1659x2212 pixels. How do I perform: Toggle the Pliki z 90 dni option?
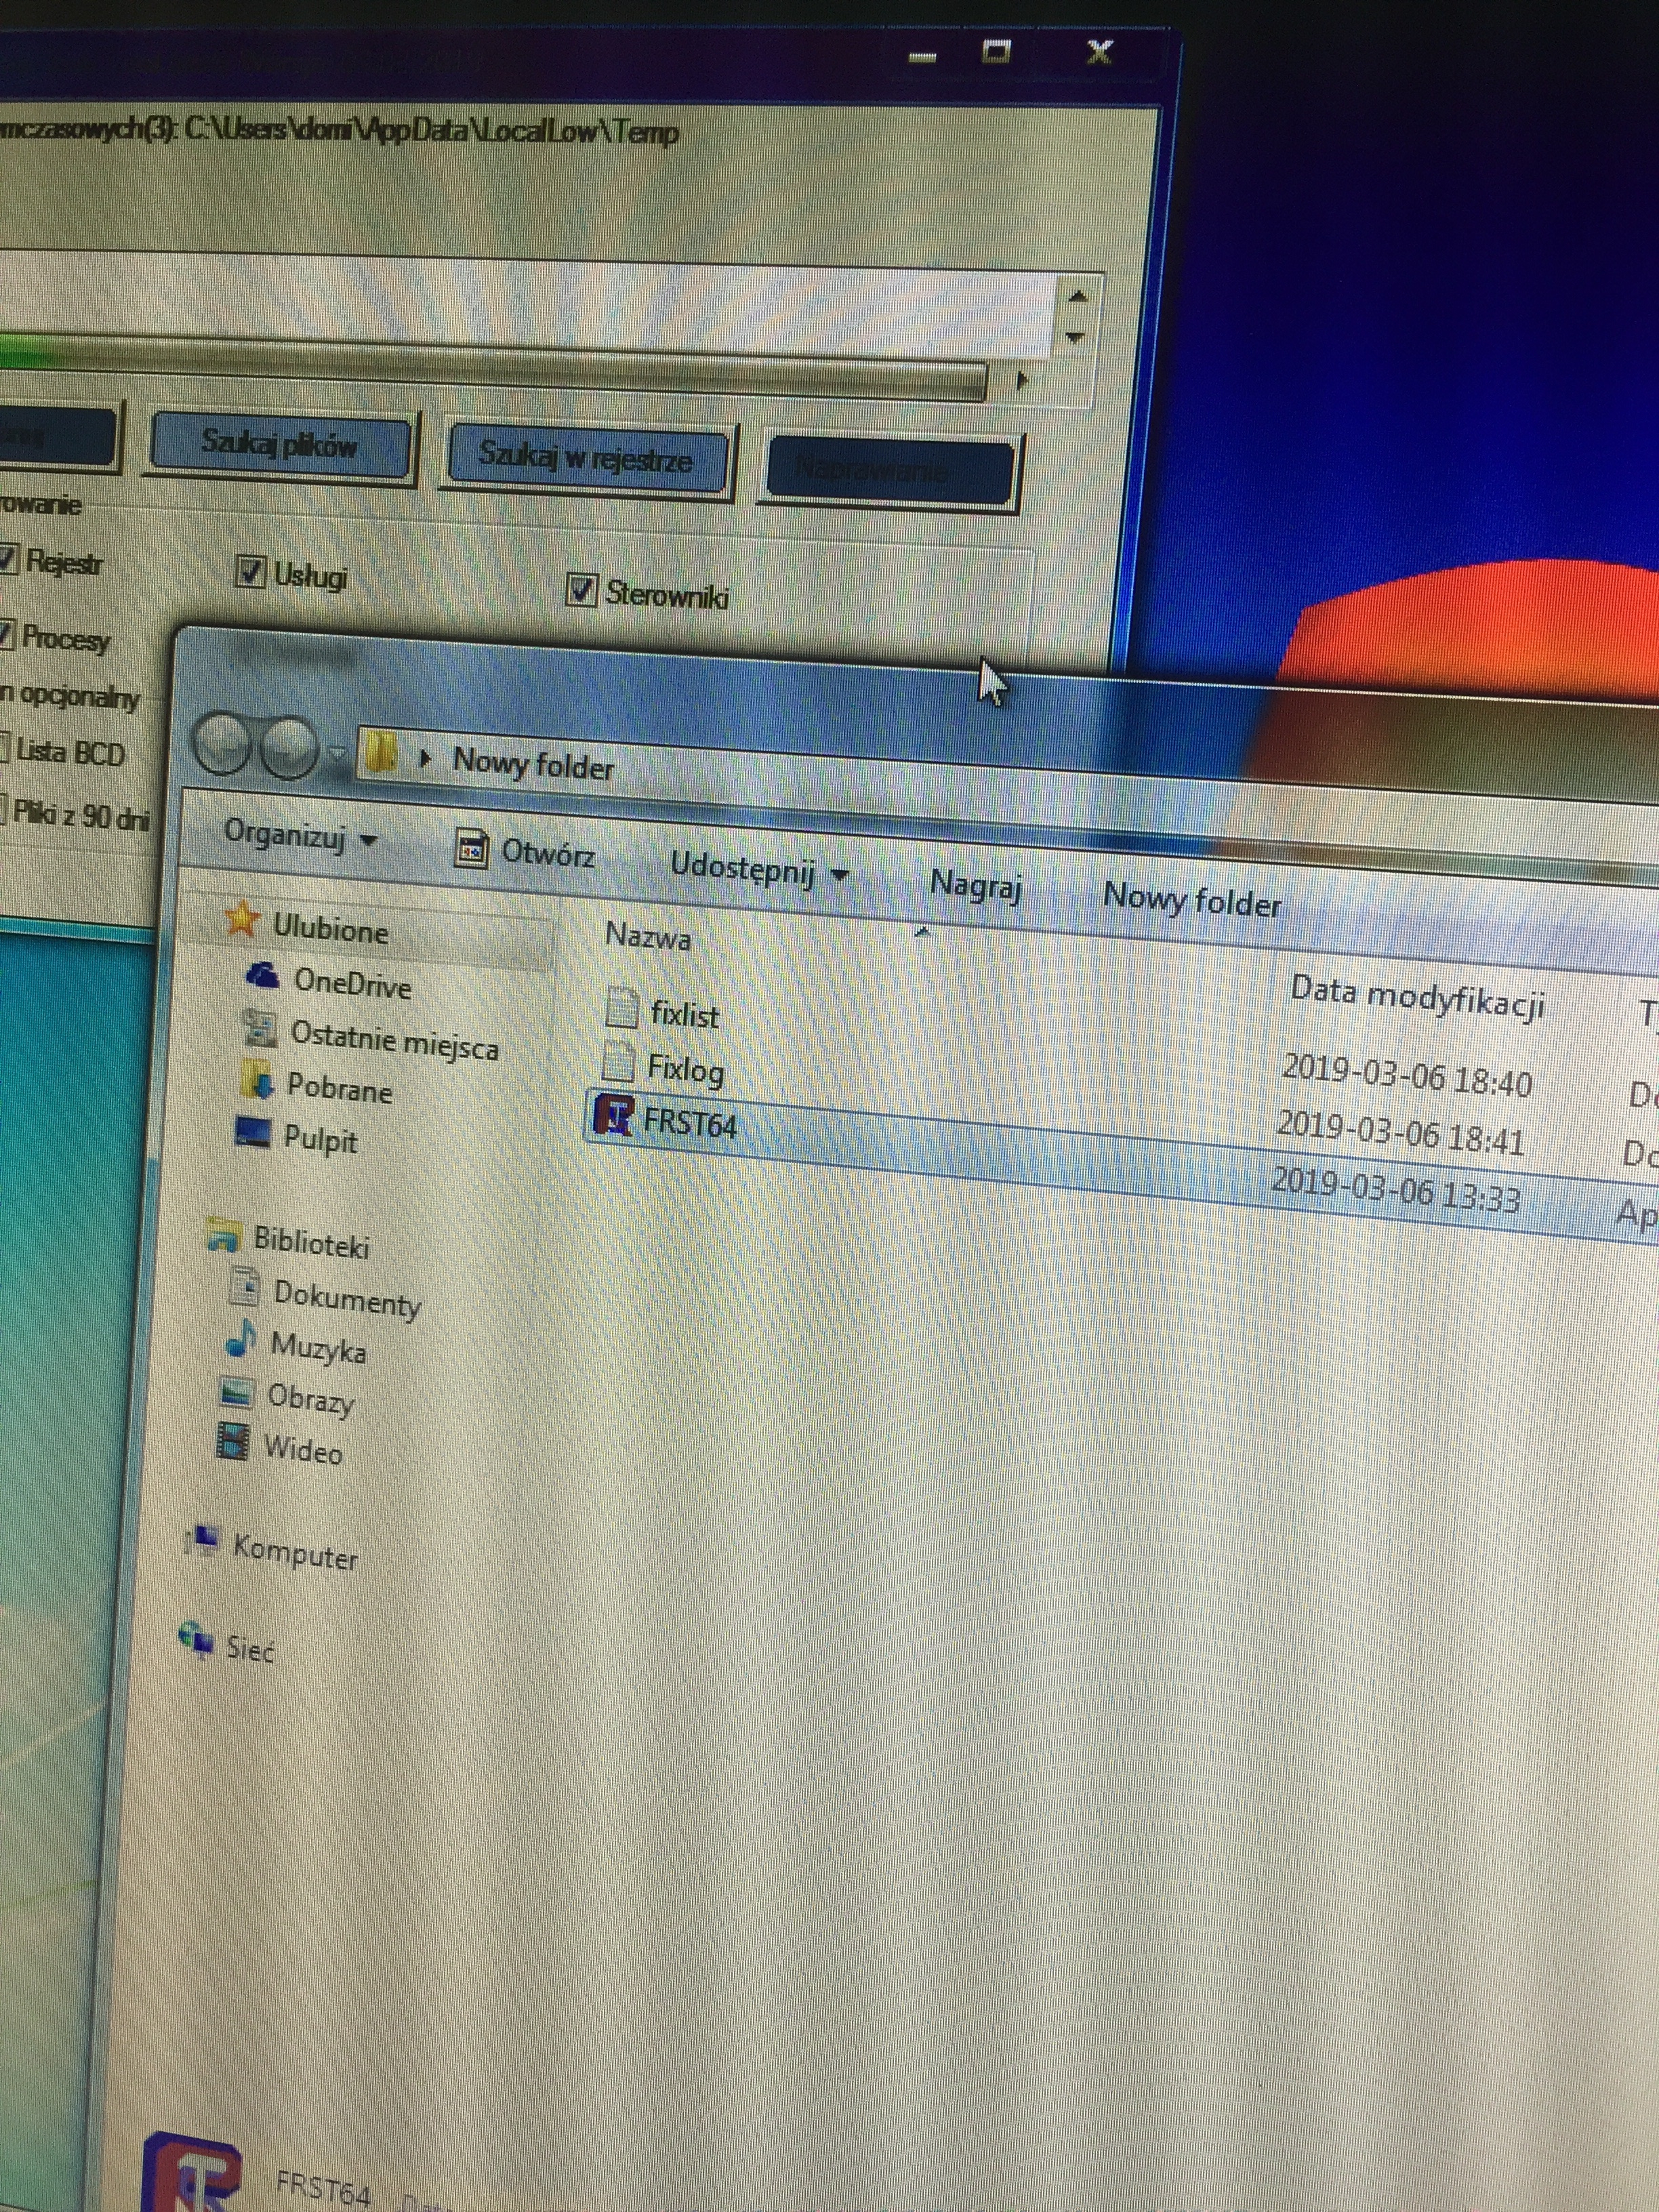76,814
